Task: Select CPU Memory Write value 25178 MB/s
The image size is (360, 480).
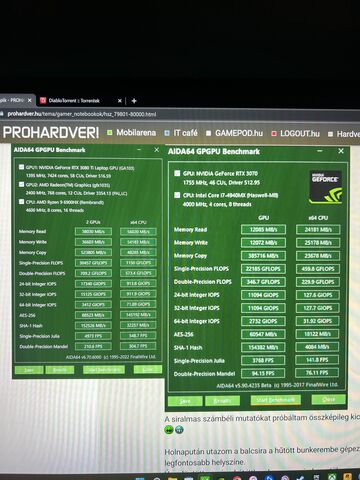Action: pyautogui.click(x=318, y=243)
